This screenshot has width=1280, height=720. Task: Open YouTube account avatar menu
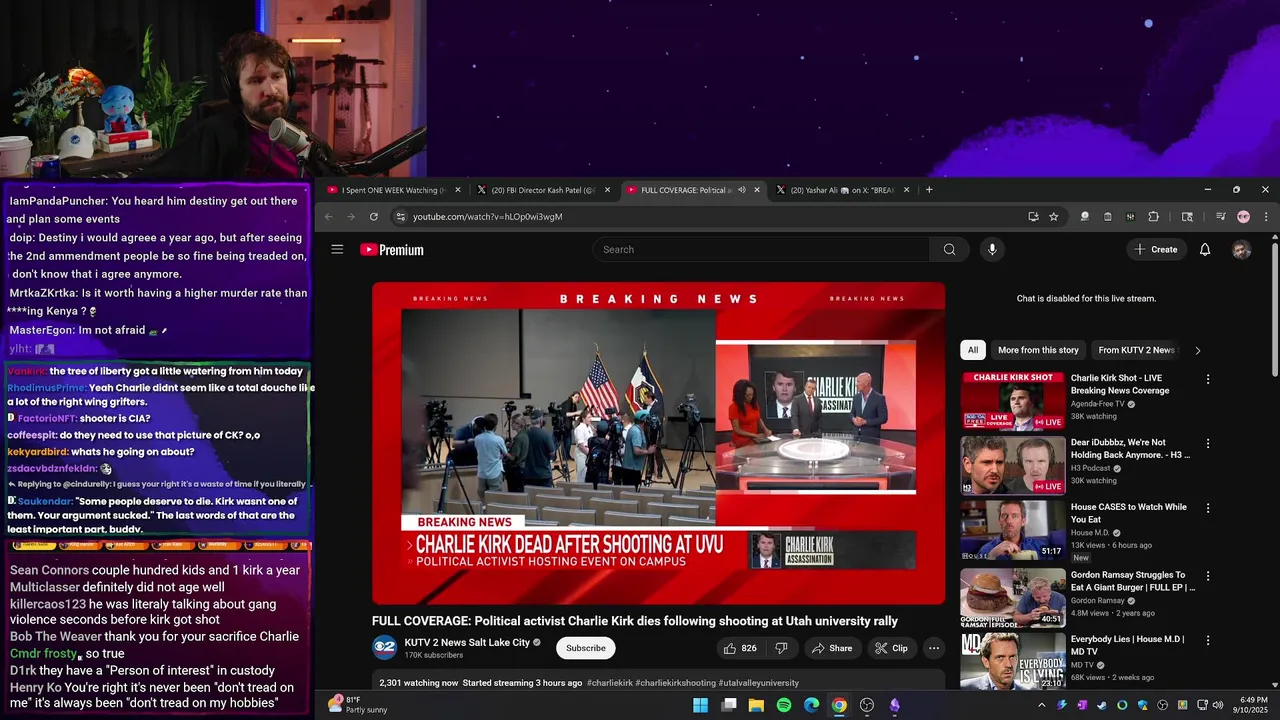(1241, 249)
